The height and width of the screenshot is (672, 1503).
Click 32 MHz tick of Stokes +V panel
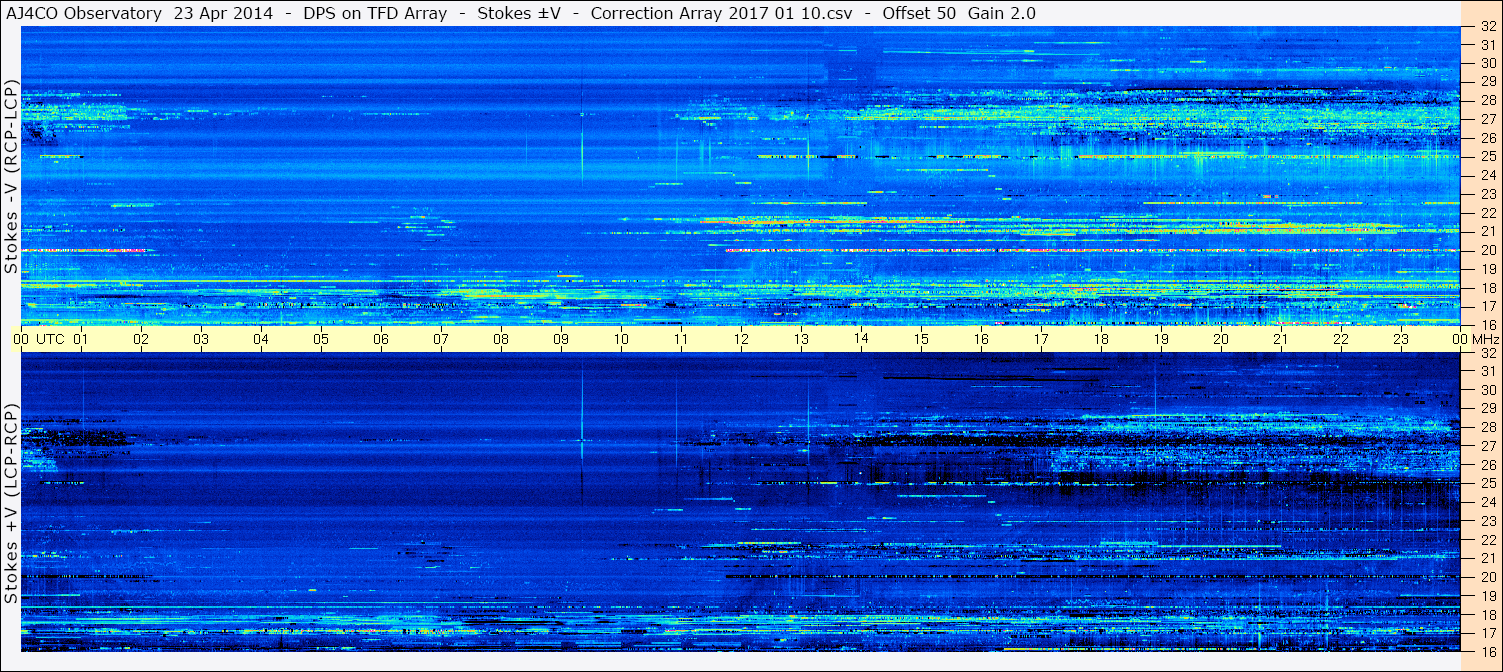tap(1487, 353)
